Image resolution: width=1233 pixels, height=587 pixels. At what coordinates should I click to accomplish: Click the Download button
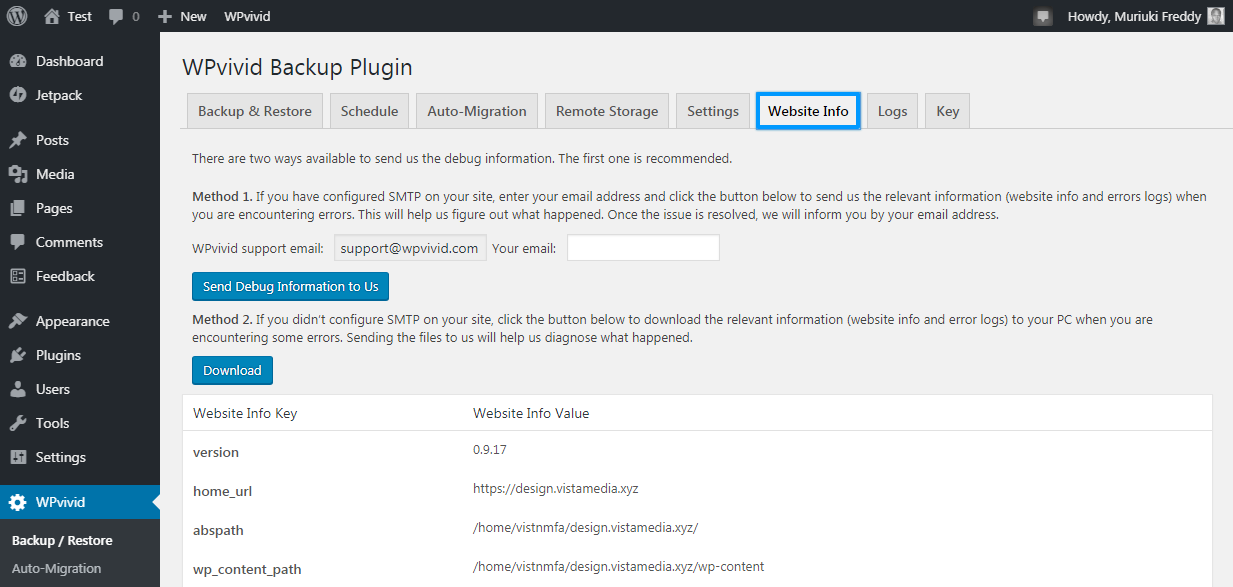pos(232,370)
